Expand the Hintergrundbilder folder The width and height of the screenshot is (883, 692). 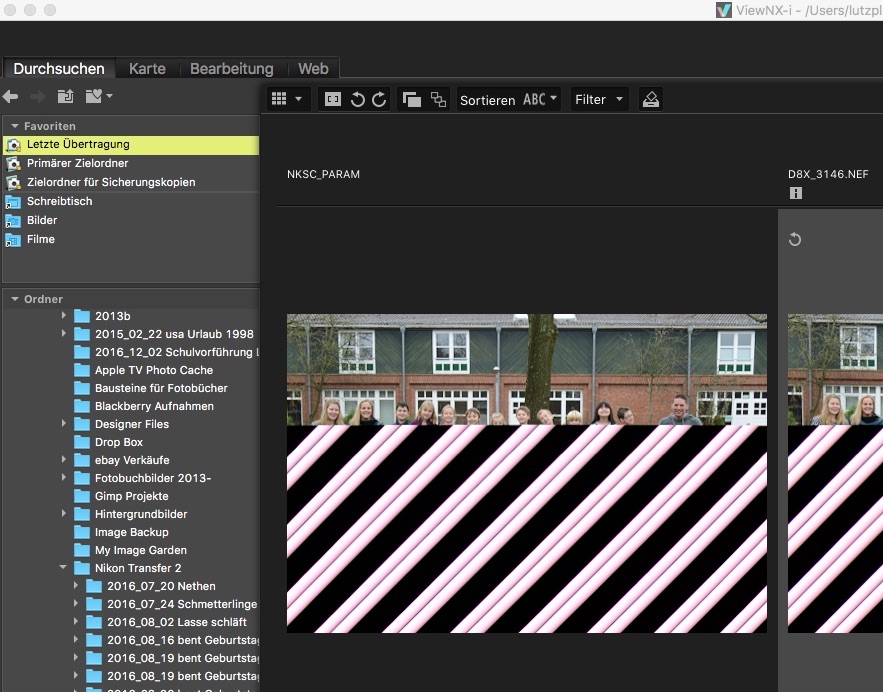click(64, 514)
